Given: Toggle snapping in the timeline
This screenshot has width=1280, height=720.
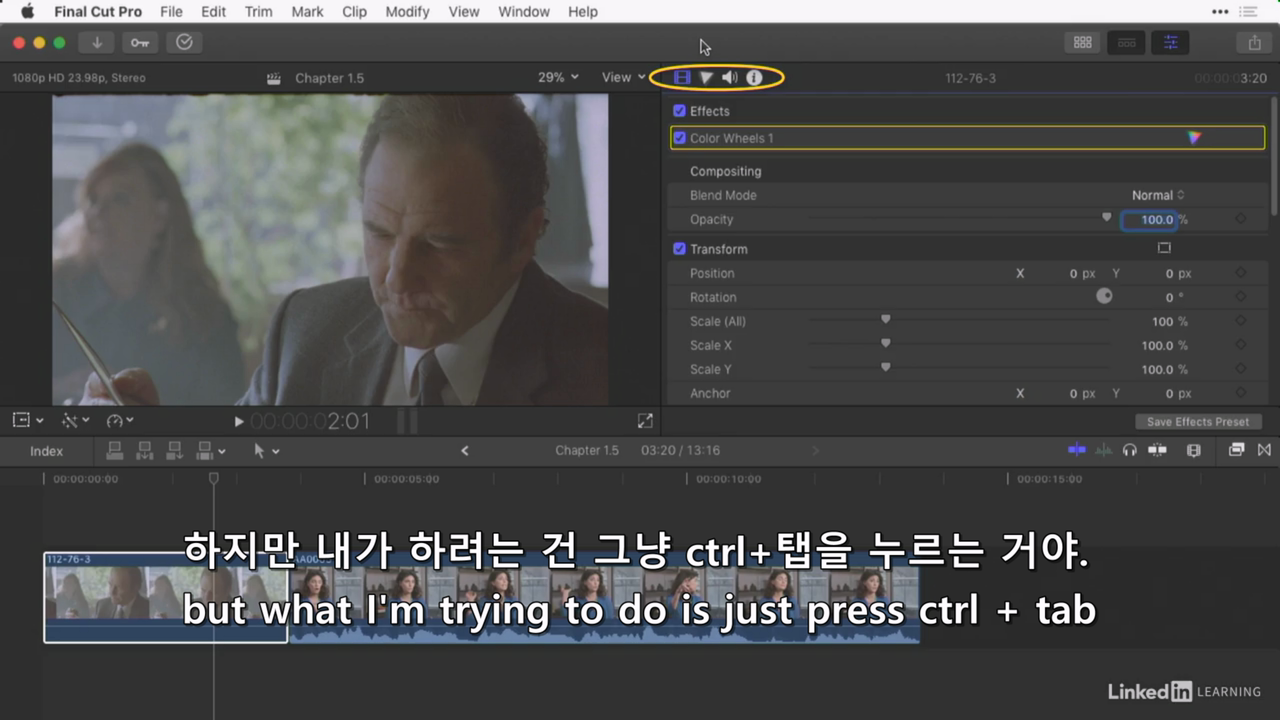Looking at the screenshot, I should pos(1157,450).
